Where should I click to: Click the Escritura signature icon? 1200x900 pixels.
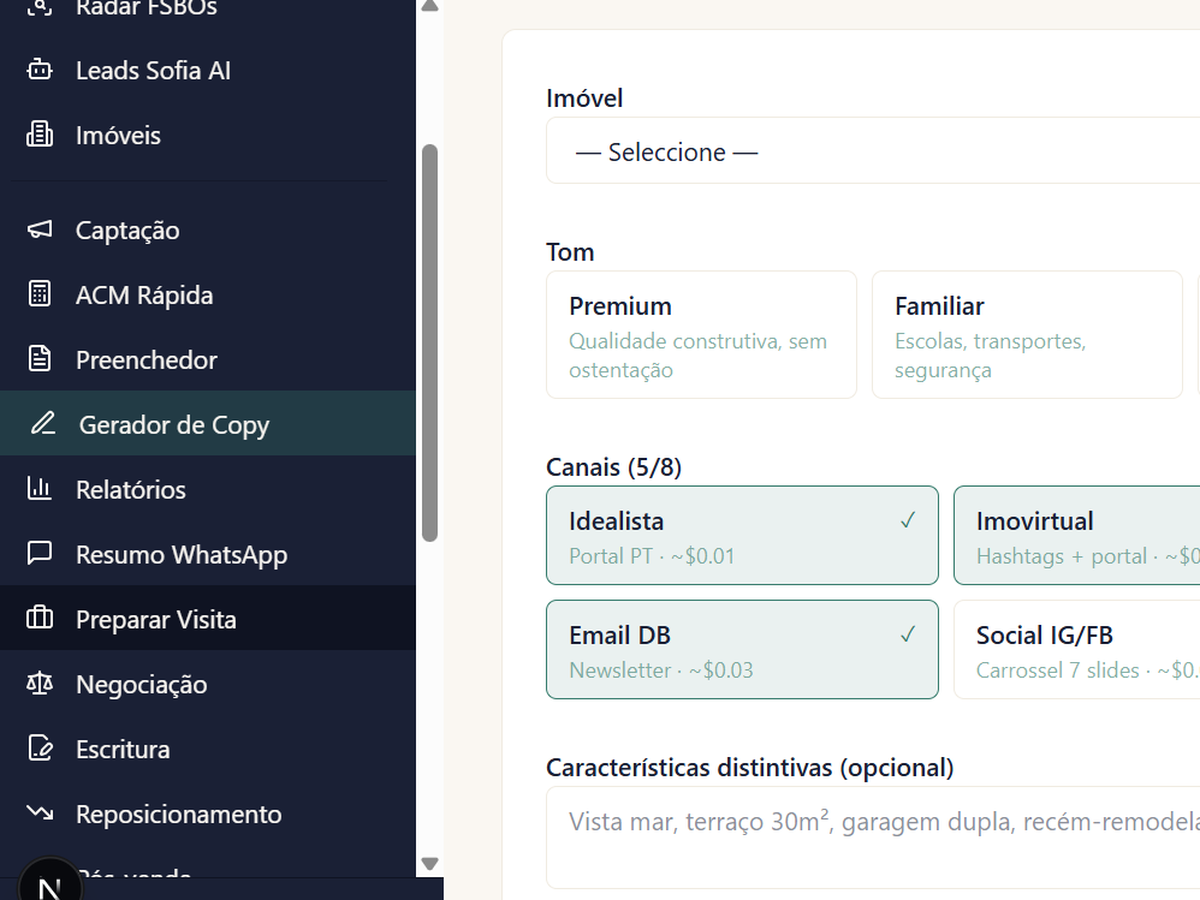39,749
